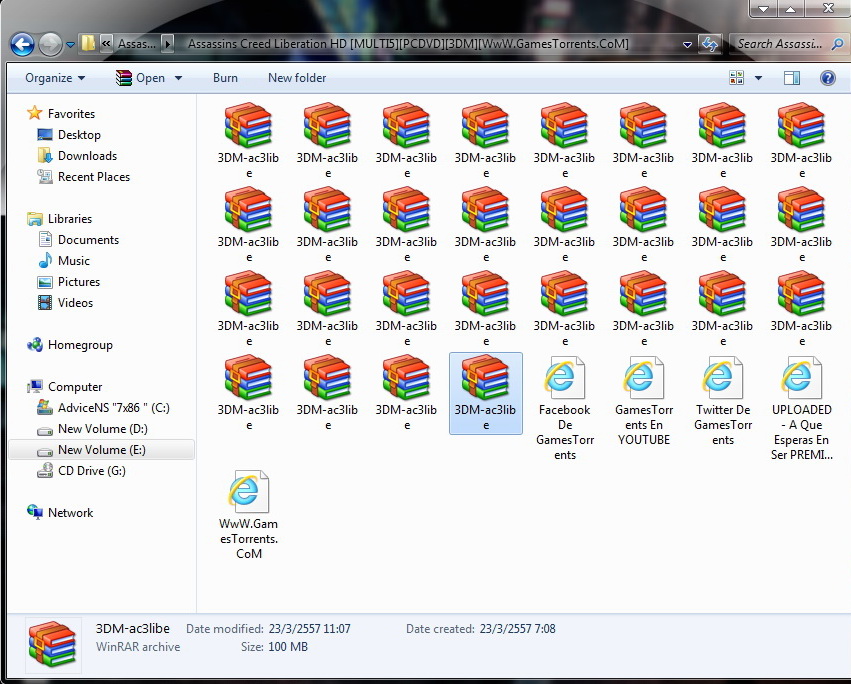This screenshot has width=851, height=684.
Task: Open New Volume (E:) drive
Action: click(101, 450)
